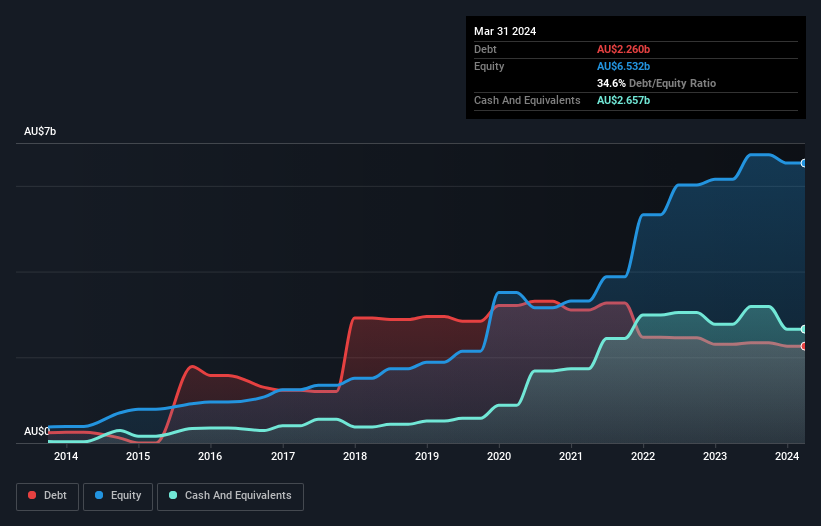
Task: Select the 2021 x-axis label
Action: point(571,456)
